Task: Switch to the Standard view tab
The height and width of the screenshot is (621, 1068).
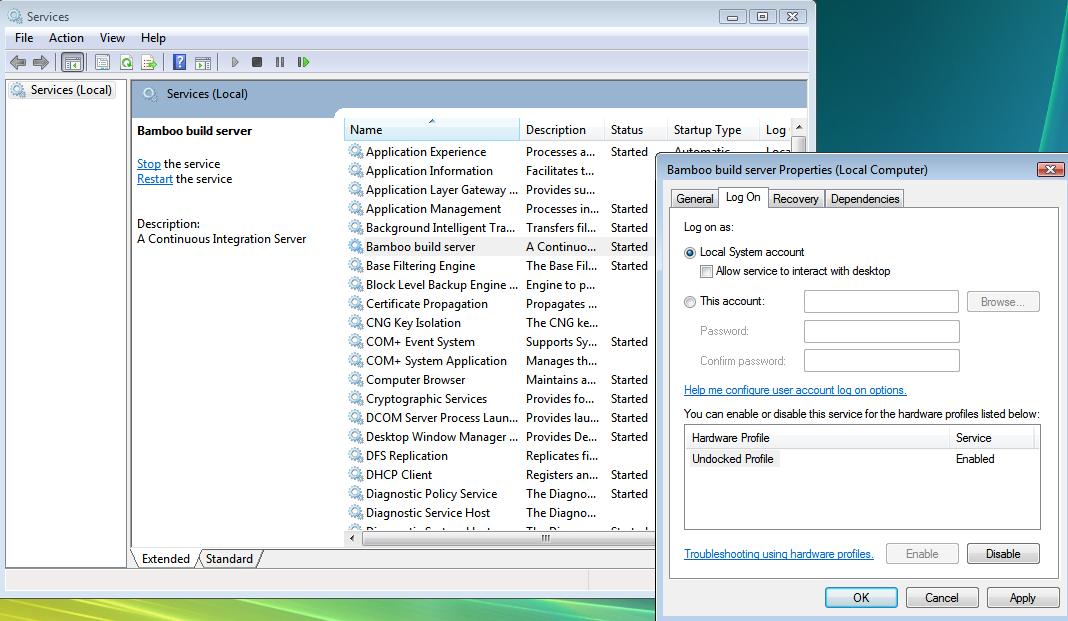Action: [229, 558]
